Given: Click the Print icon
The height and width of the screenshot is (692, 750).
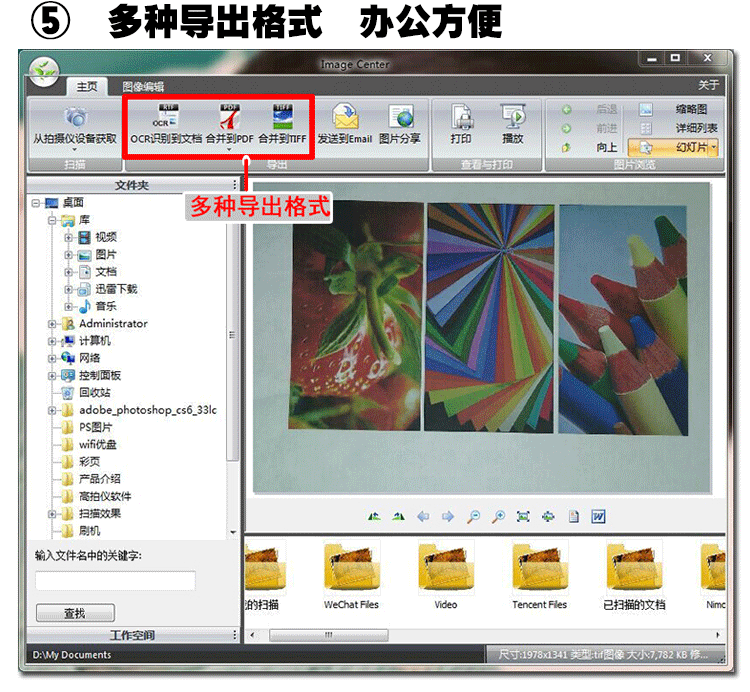Looking at the screenshot, I should point(461,116).
